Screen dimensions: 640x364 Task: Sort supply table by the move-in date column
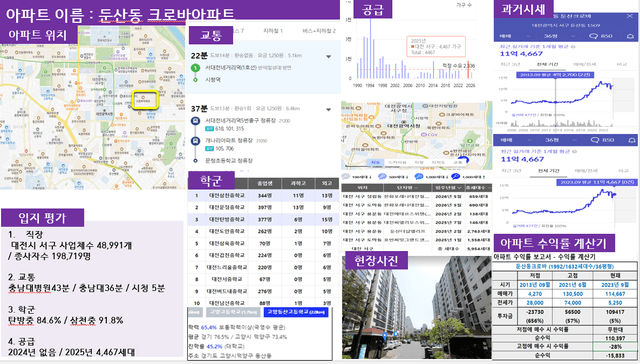point(448,188)
